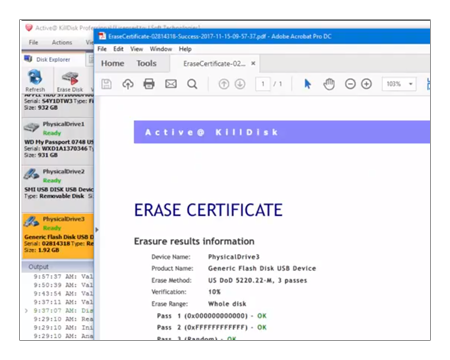Switch to Tools tab in Acrobat
Screen dimensions: 450x360
pyautogui.click(x=146, y=63)
